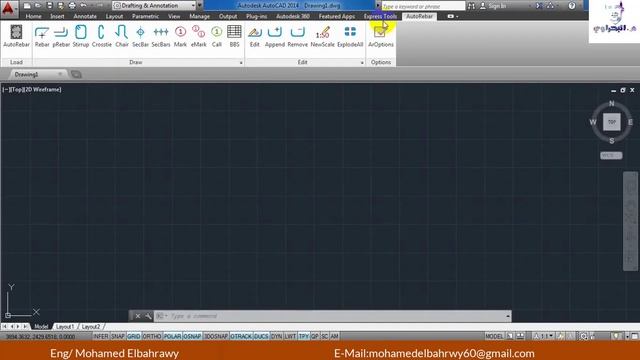Switch to the Insert tab
This screenshot has width=640, height=360.
(57, 16)
